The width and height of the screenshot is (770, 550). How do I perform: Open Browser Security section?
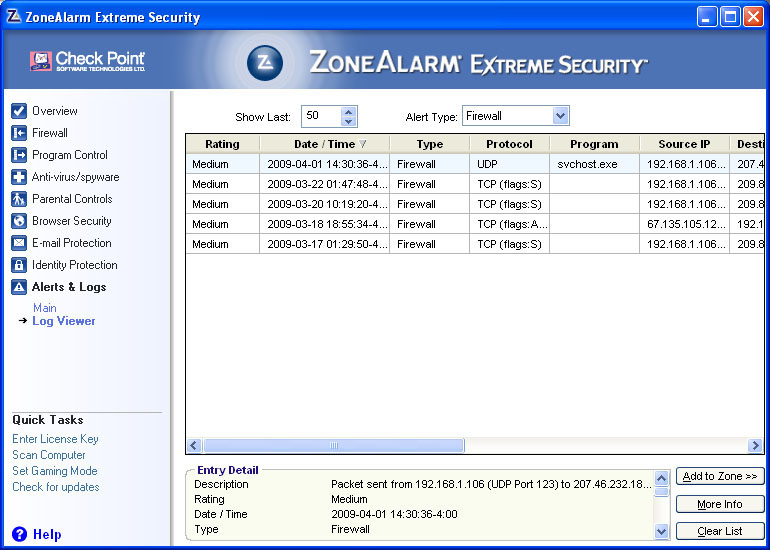(x=72, y=221)
